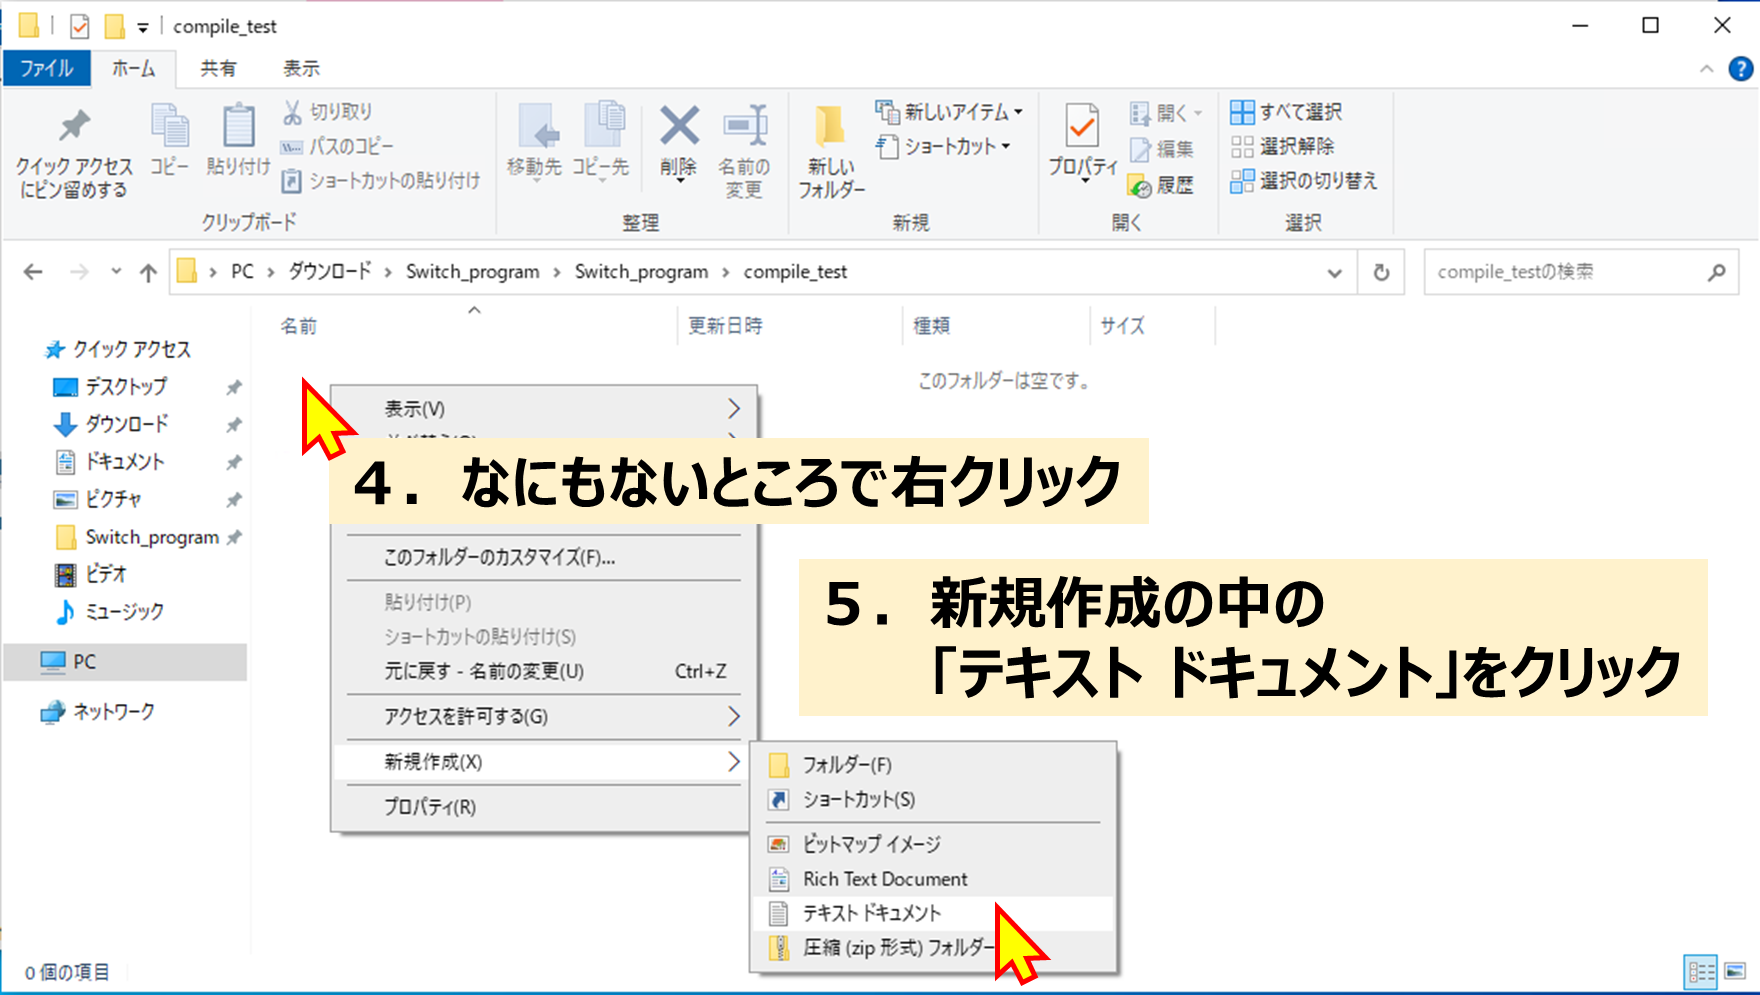
Task: Collapse the ribbon with the chevron
Action: point(1706,69)
